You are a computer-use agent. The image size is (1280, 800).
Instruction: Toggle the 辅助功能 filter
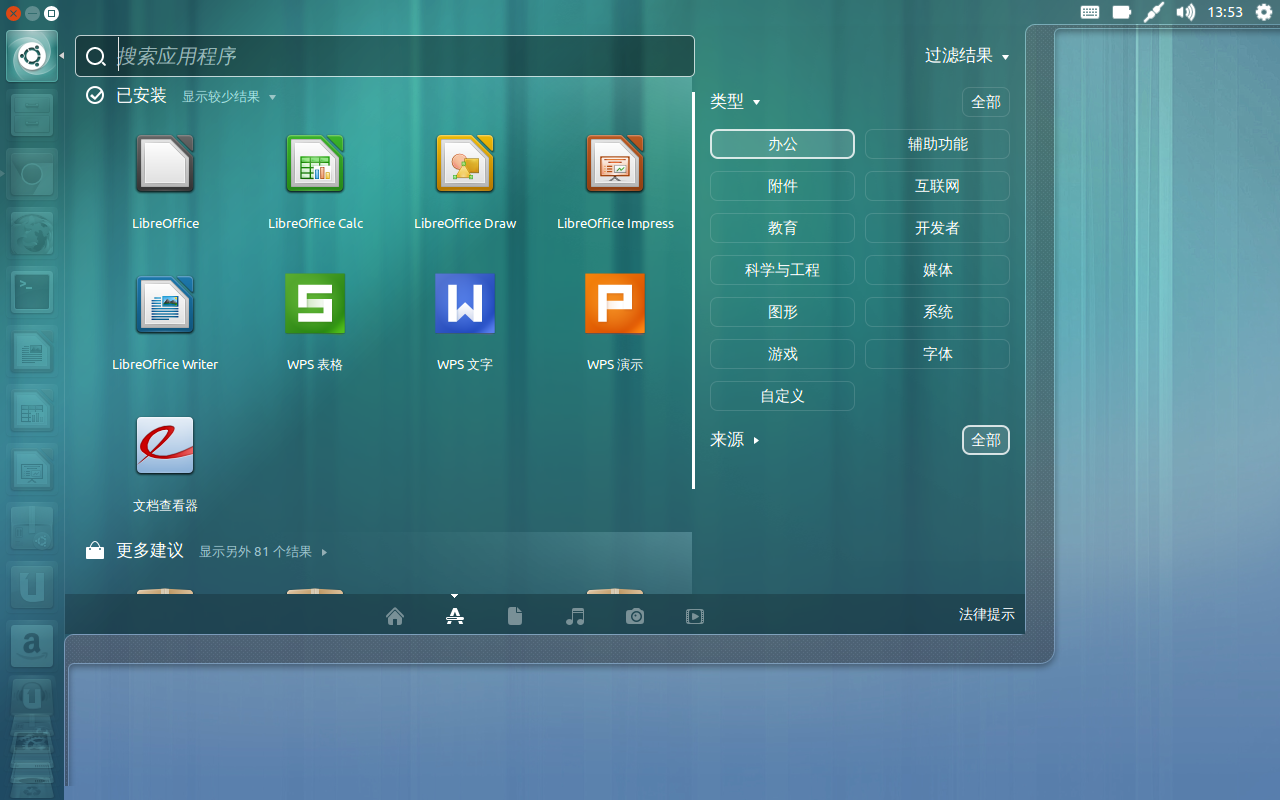937,144
